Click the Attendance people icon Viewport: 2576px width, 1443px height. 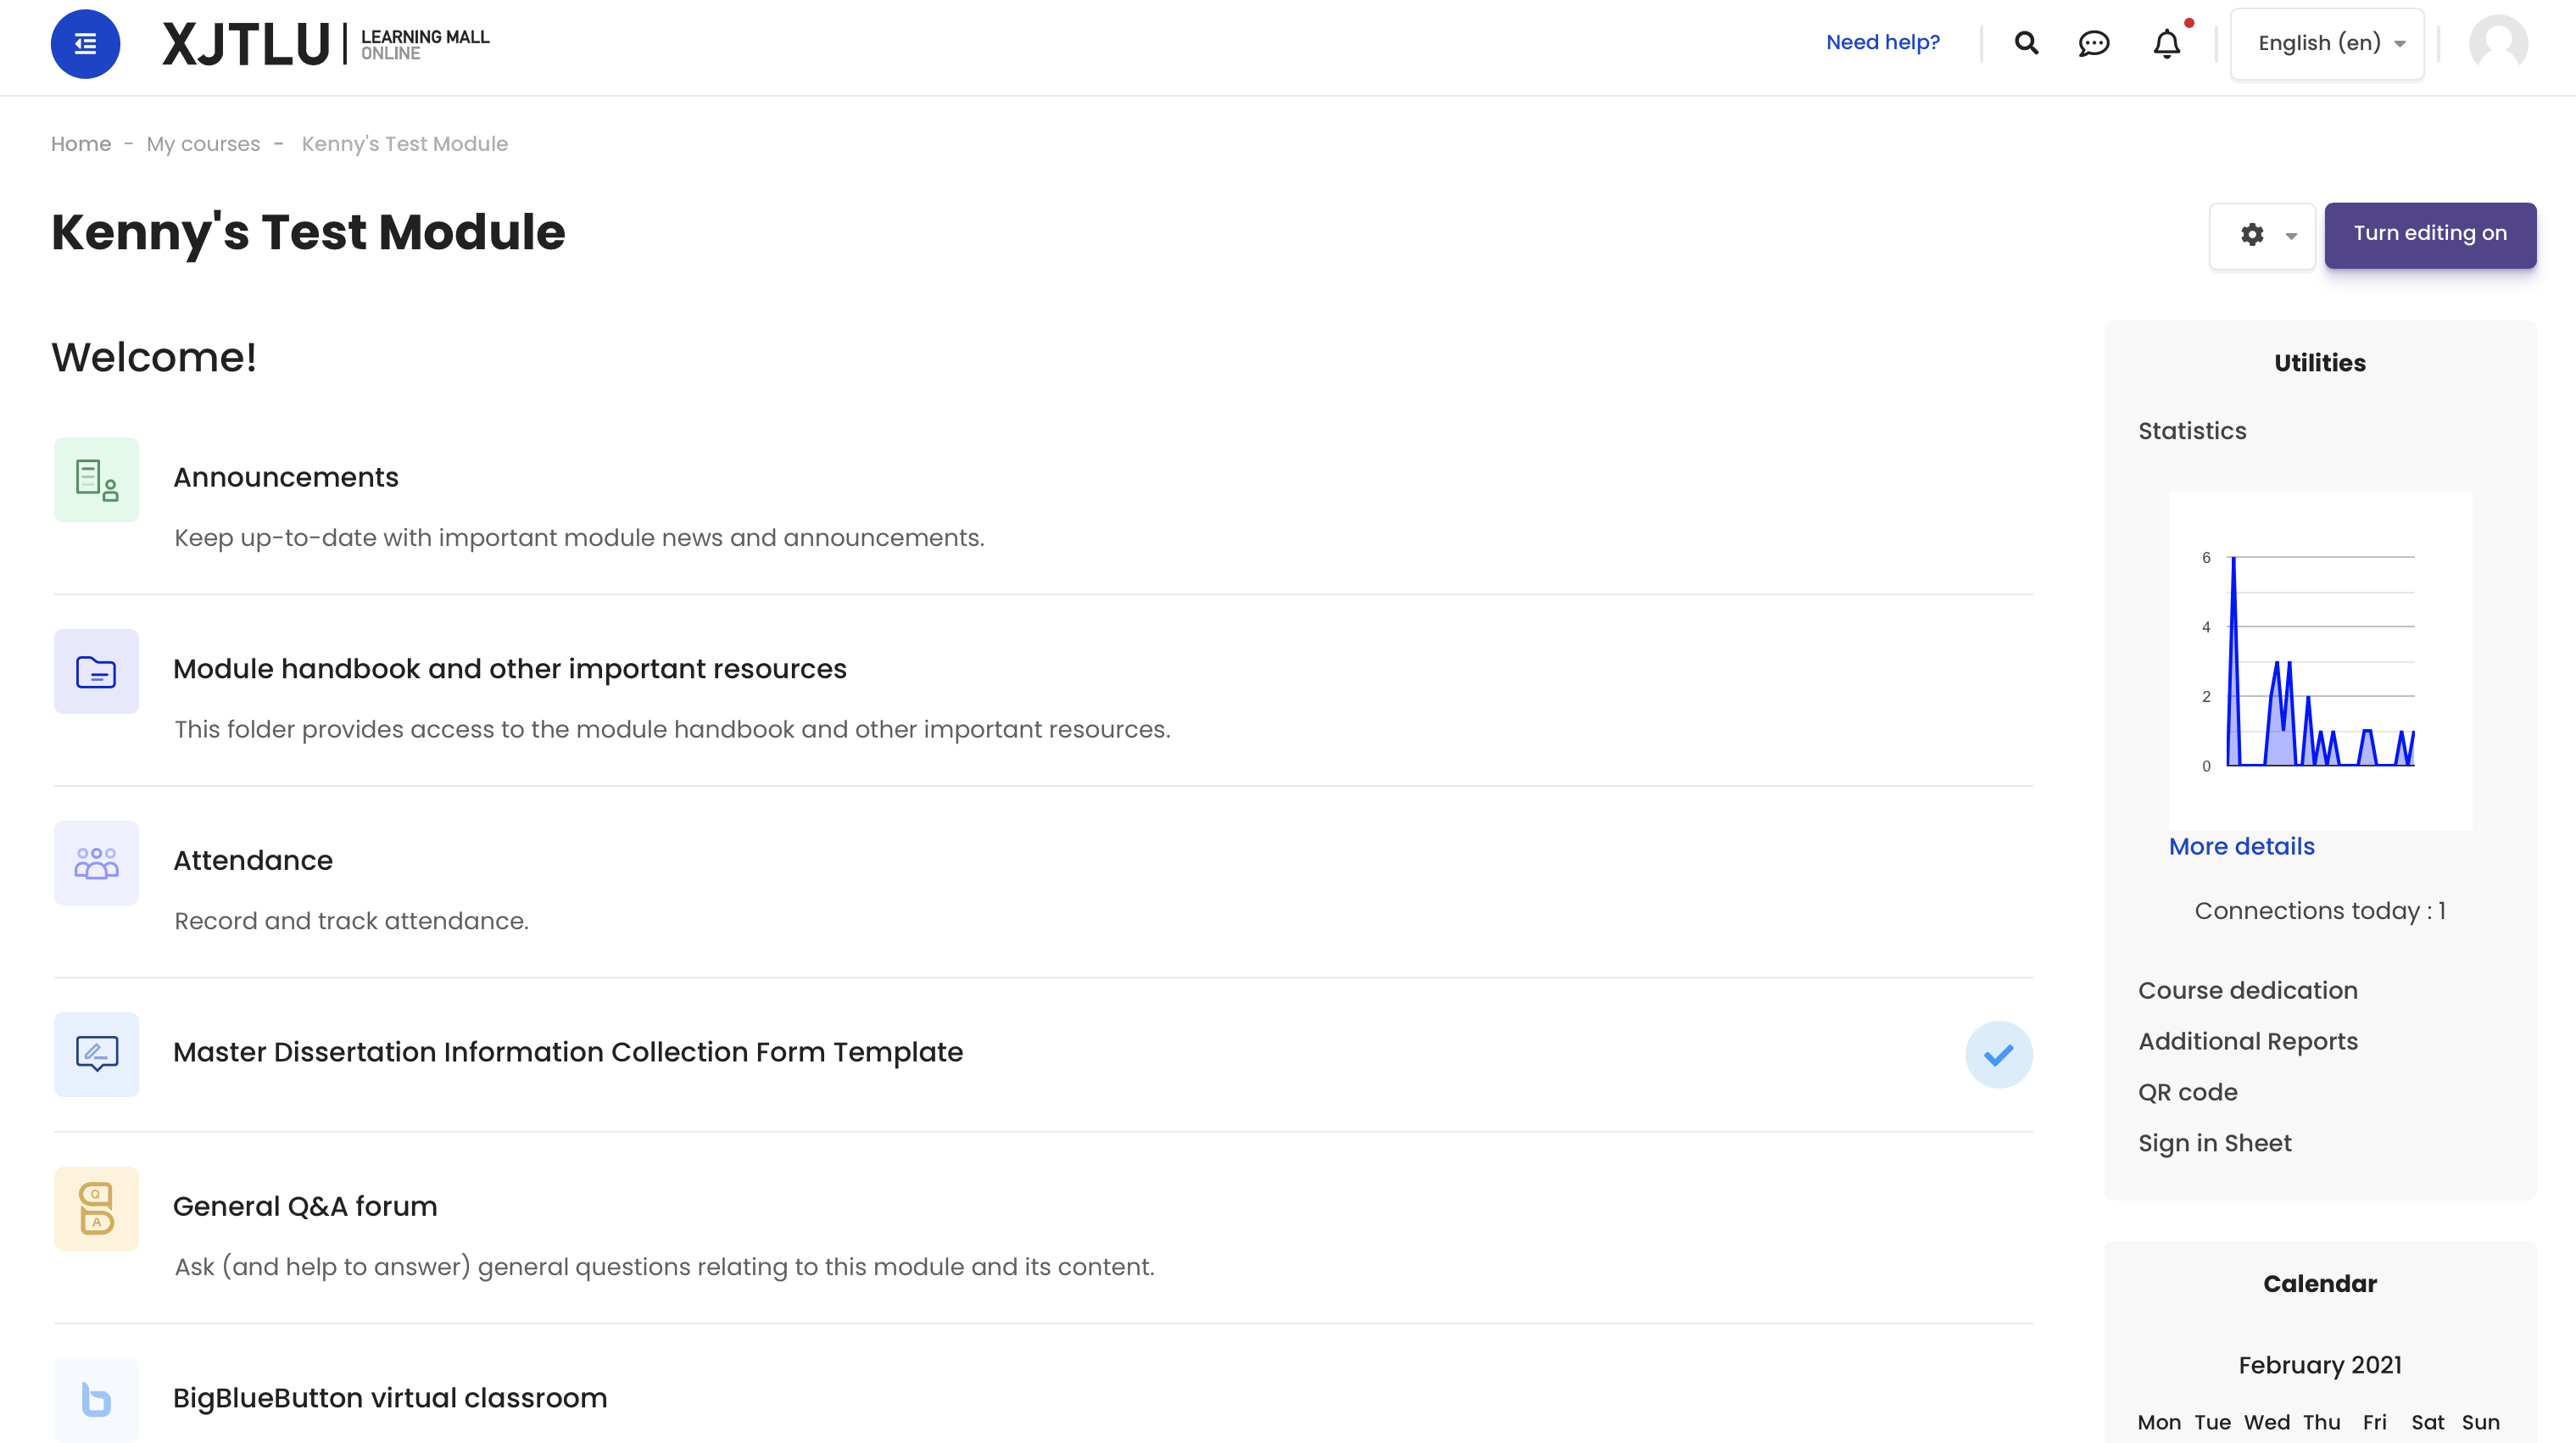click(x=96, y=863)
